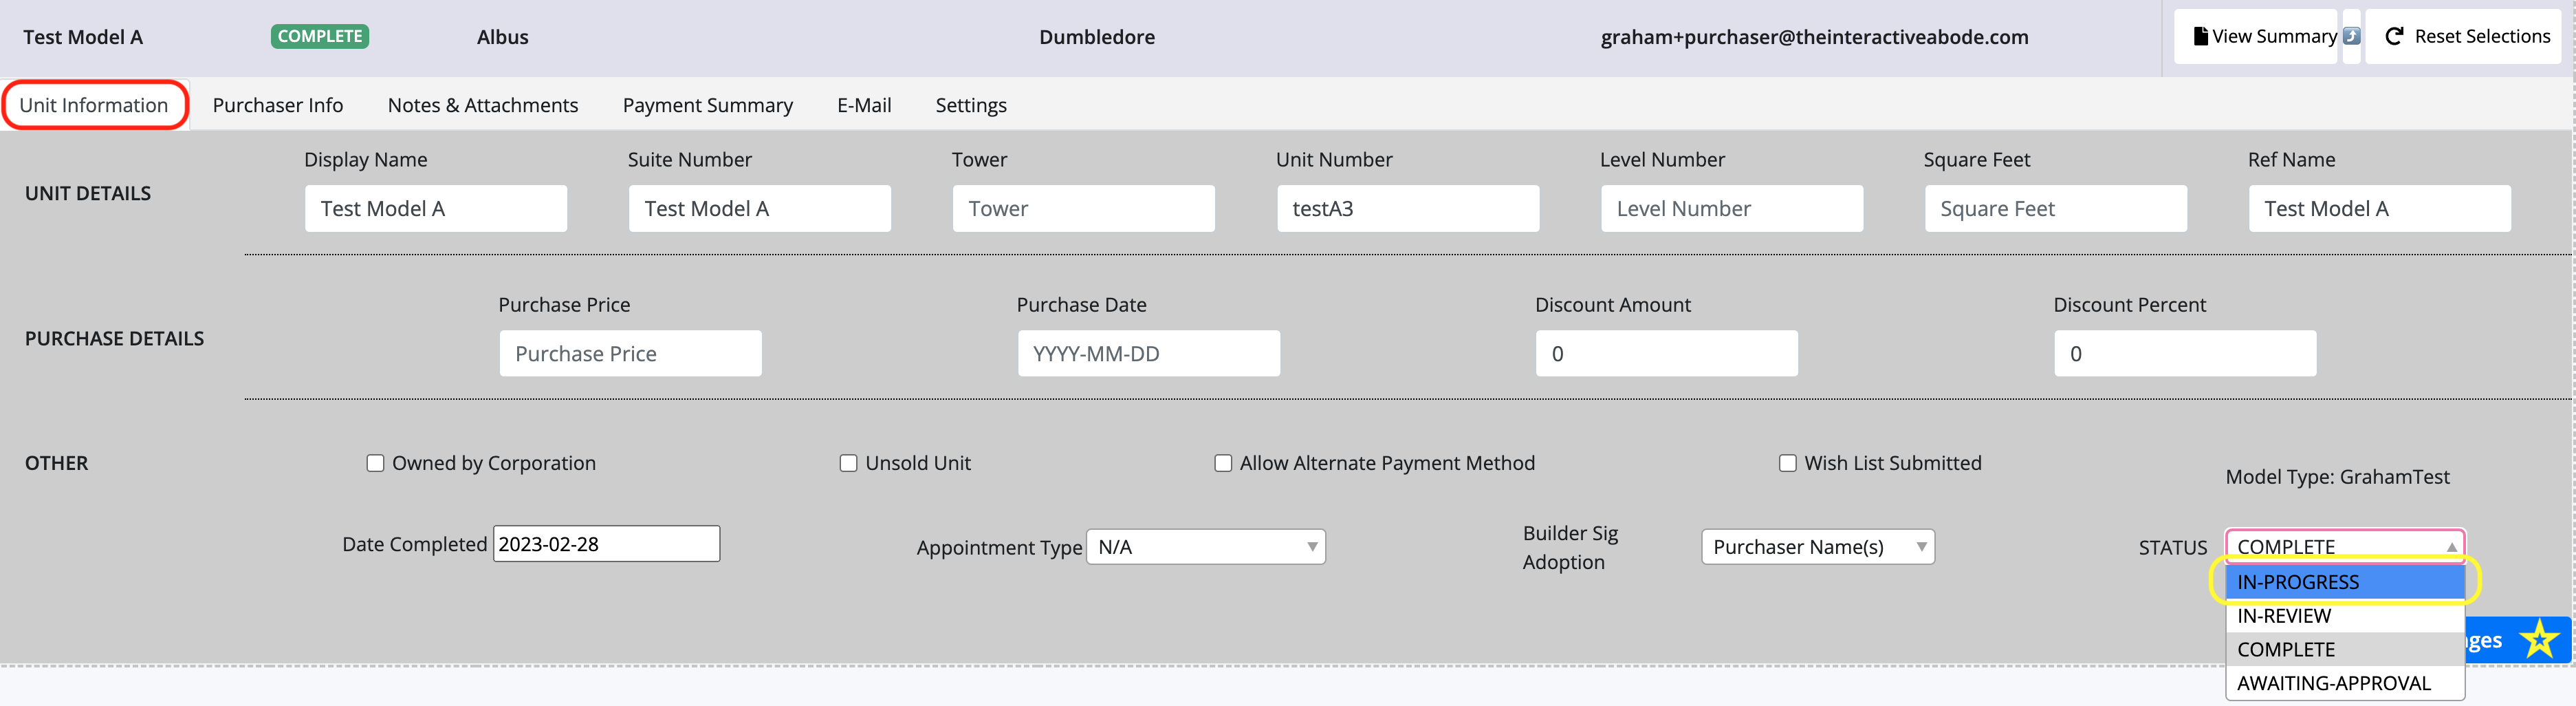
Task: Focus the Suite Number field
Action: click(x=760, y=208)
